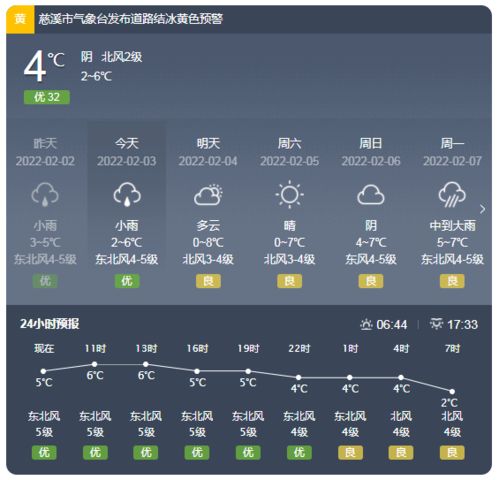Select the 周日 forecast column label
This screenshot has width=499, height=480.
pos(371,144)
